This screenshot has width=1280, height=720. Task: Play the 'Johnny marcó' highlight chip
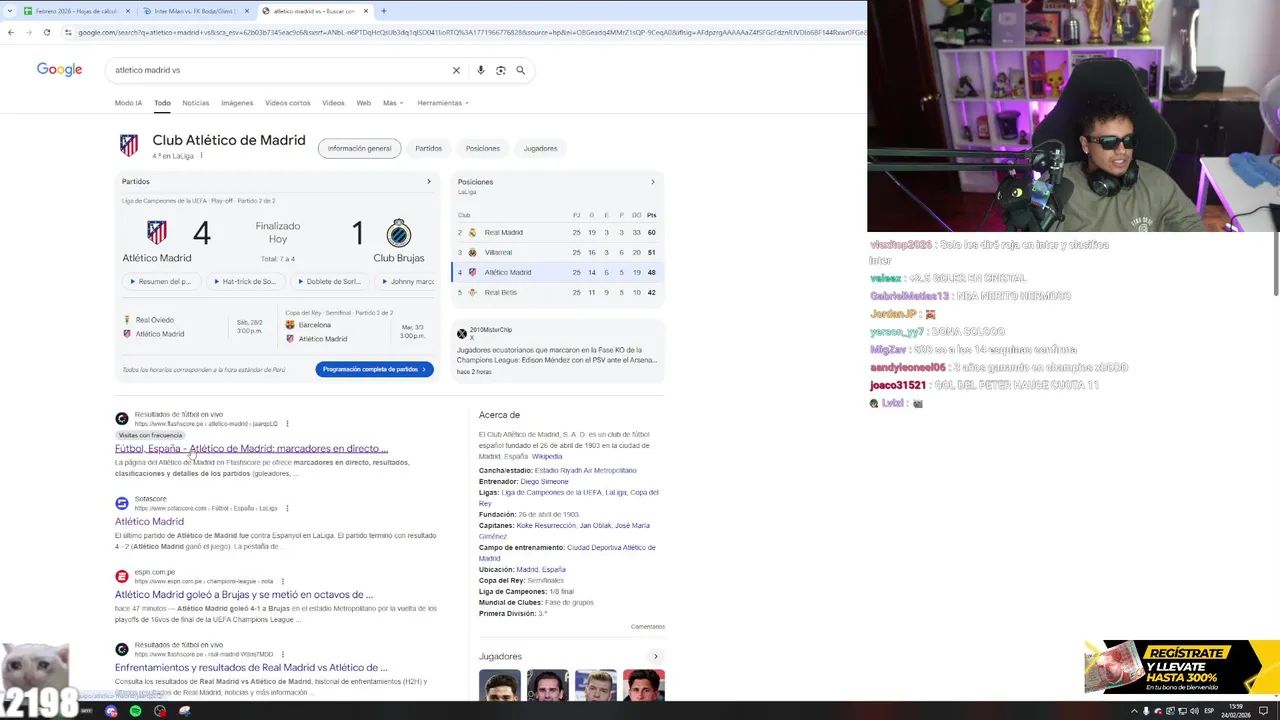coord(405,282)
